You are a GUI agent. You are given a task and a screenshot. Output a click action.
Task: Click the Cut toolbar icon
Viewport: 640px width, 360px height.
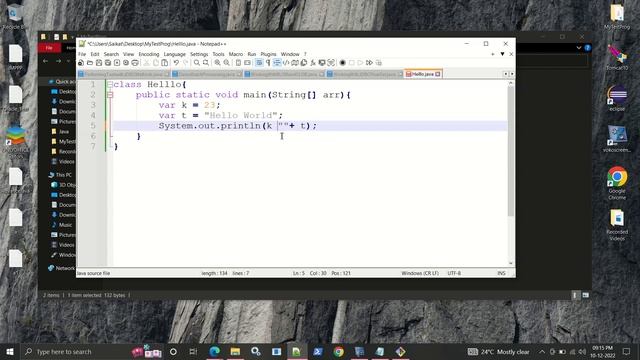[x=146, y=63]
